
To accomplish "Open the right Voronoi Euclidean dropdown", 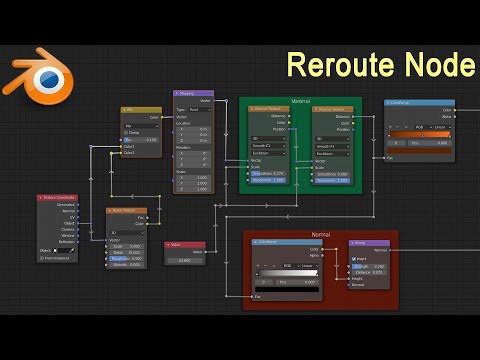I will pos(333,154).
